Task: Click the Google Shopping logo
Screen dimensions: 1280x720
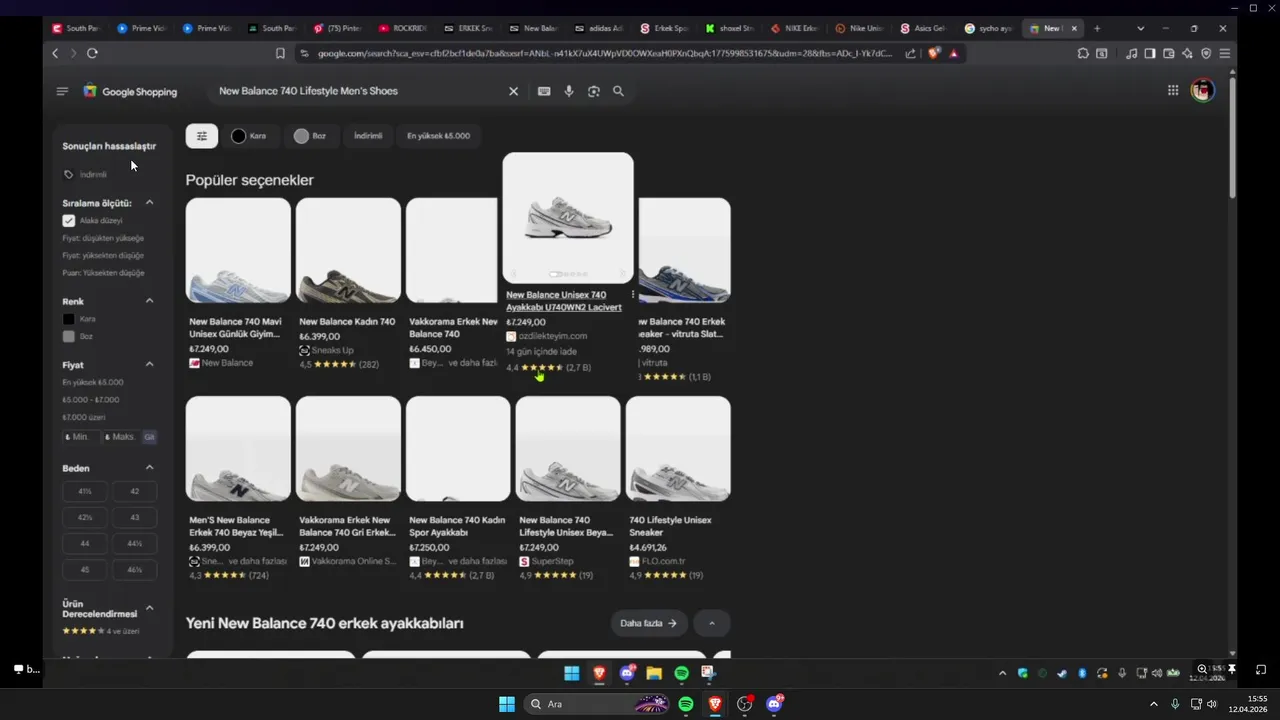Action: [130, 91]
